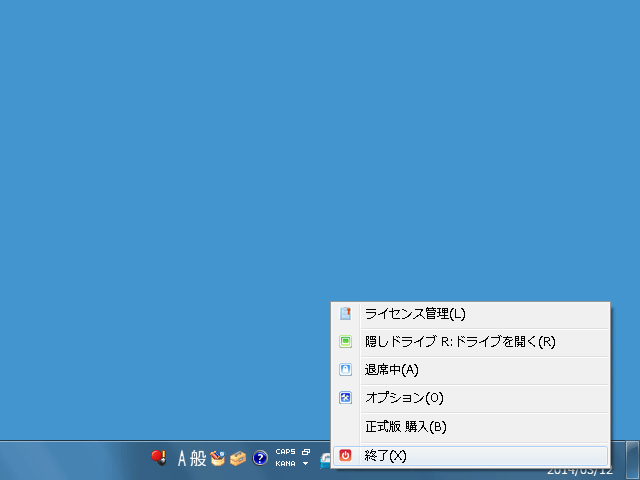Viewport: 640px width, 480px height.
Task: Open the IME toolbox icon
Action: point(238,458)
